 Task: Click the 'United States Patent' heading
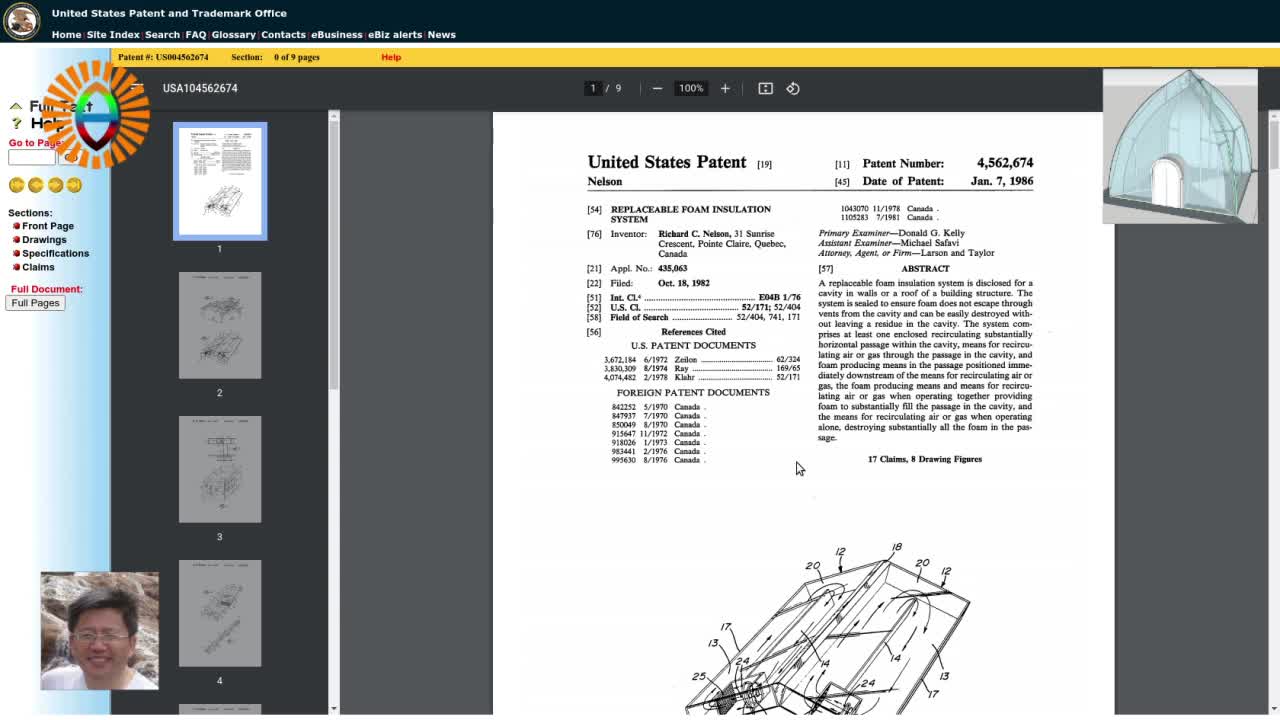click(667, 162)
